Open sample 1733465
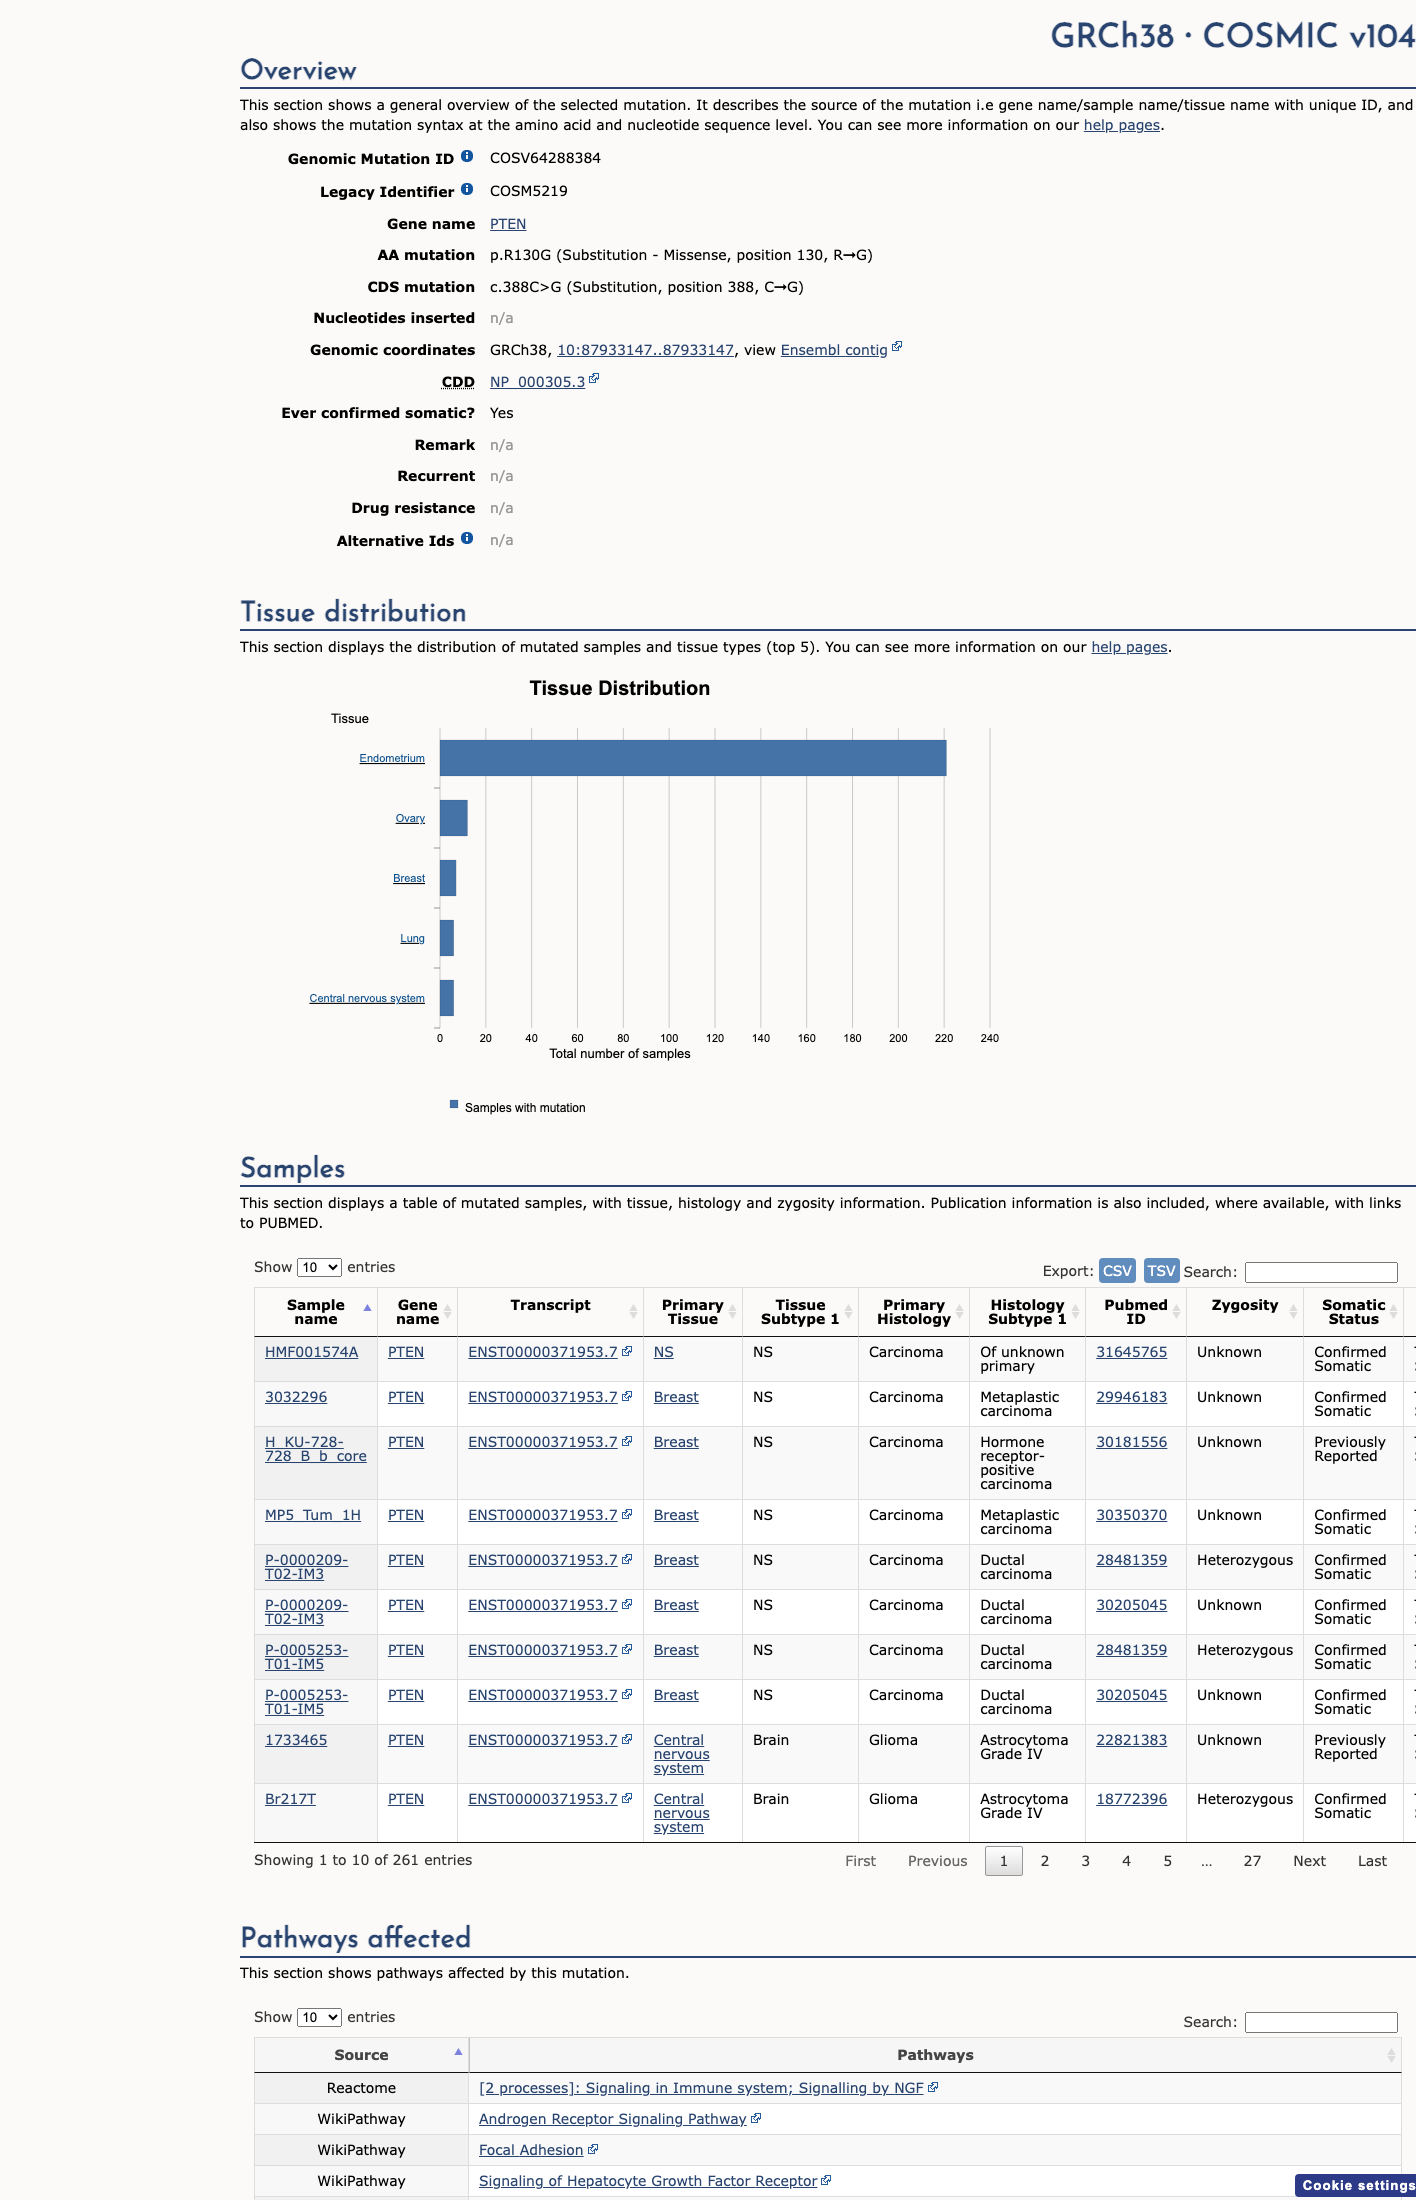 coord(296,1740)
